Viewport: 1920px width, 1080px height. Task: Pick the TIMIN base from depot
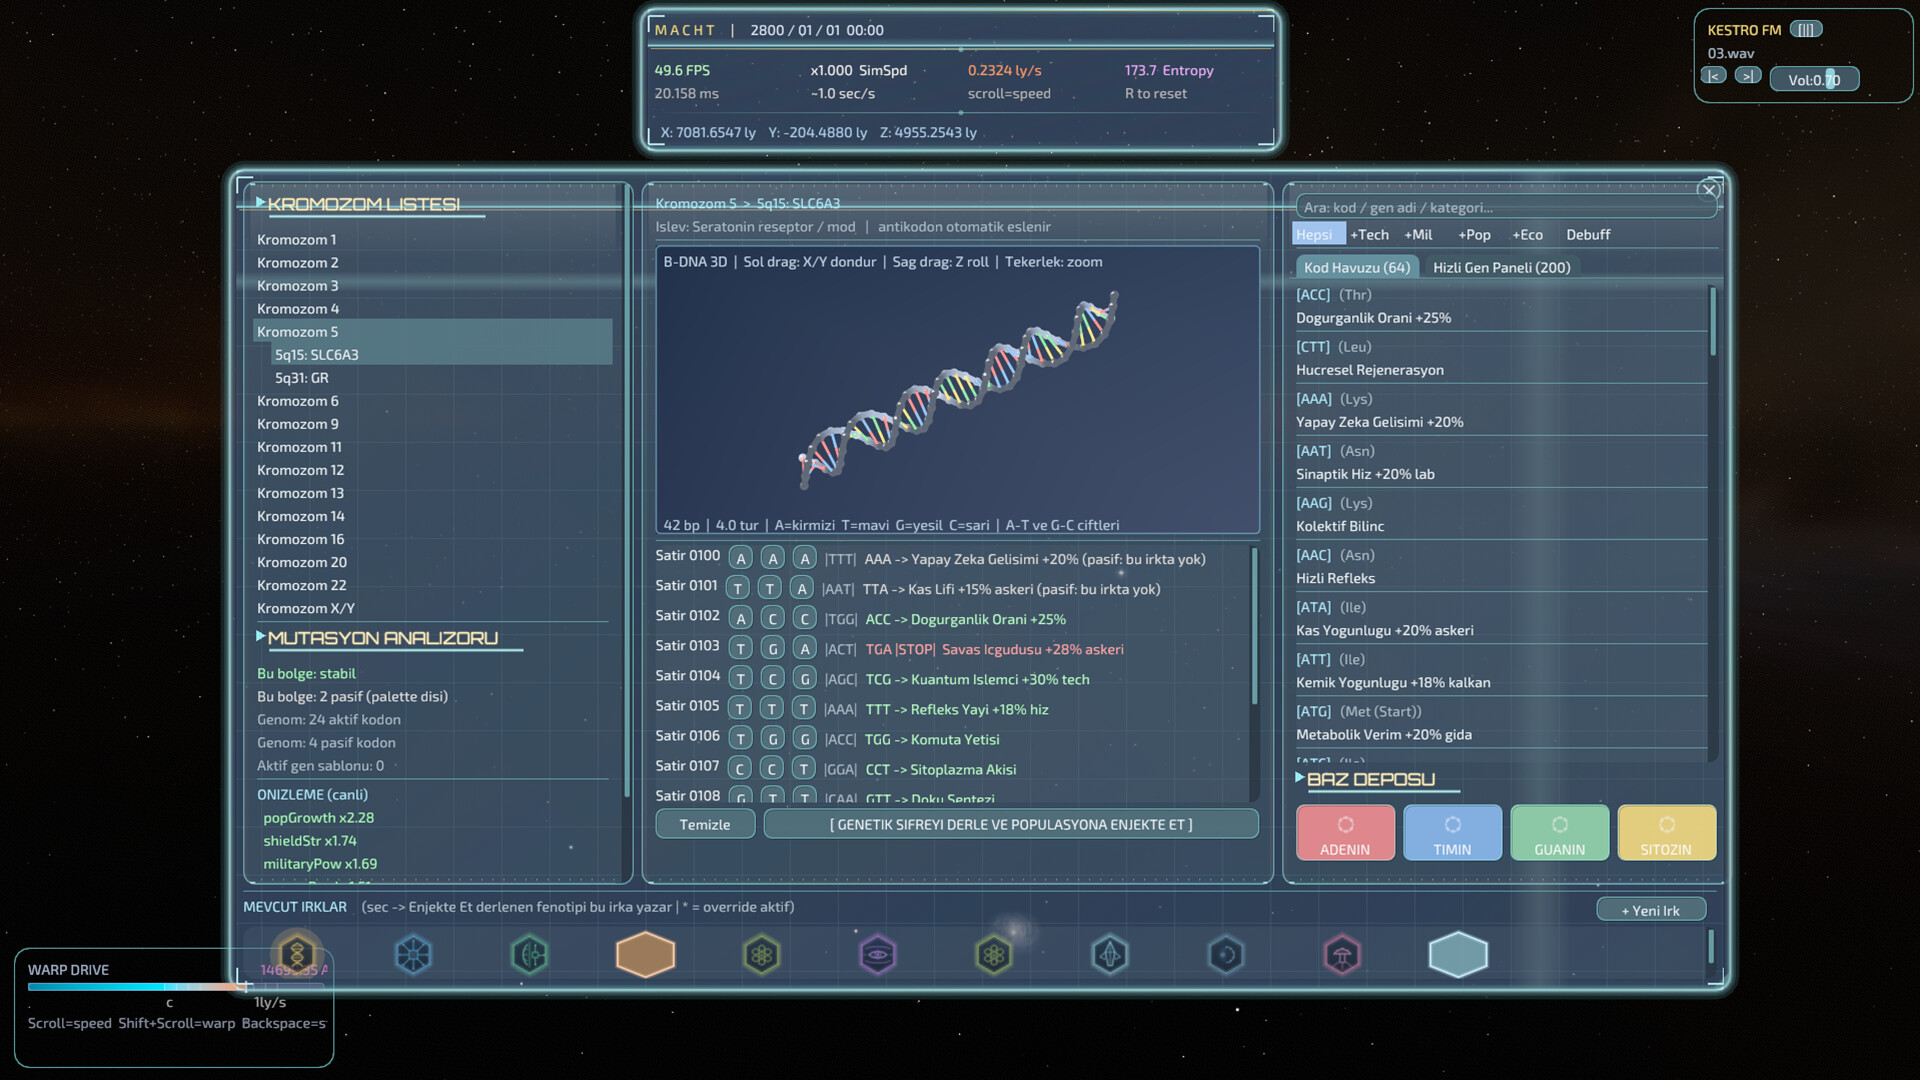(1452, 833)
